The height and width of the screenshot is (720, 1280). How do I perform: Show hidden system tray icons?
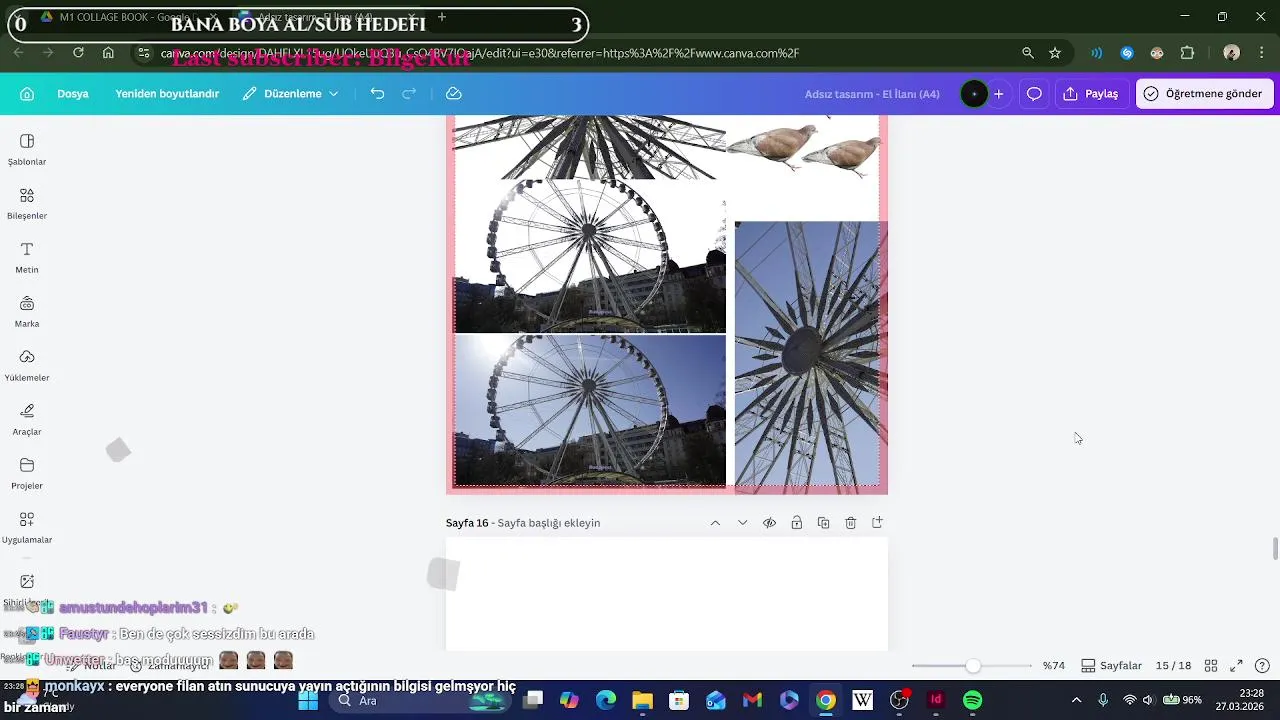point(1076,700)
